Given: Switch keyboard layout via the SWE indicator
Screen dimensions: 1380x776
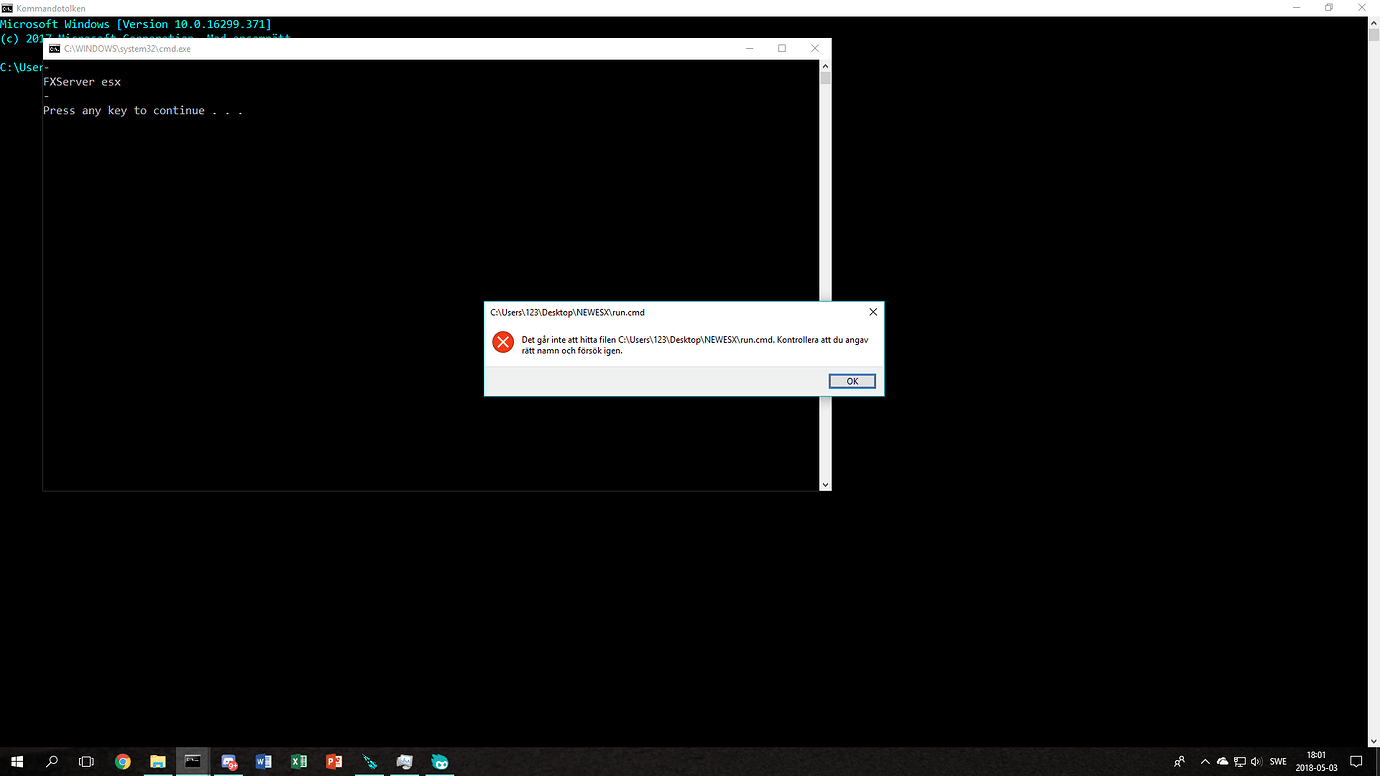Looking at the screenshot, I should [x=1278, y=761].
